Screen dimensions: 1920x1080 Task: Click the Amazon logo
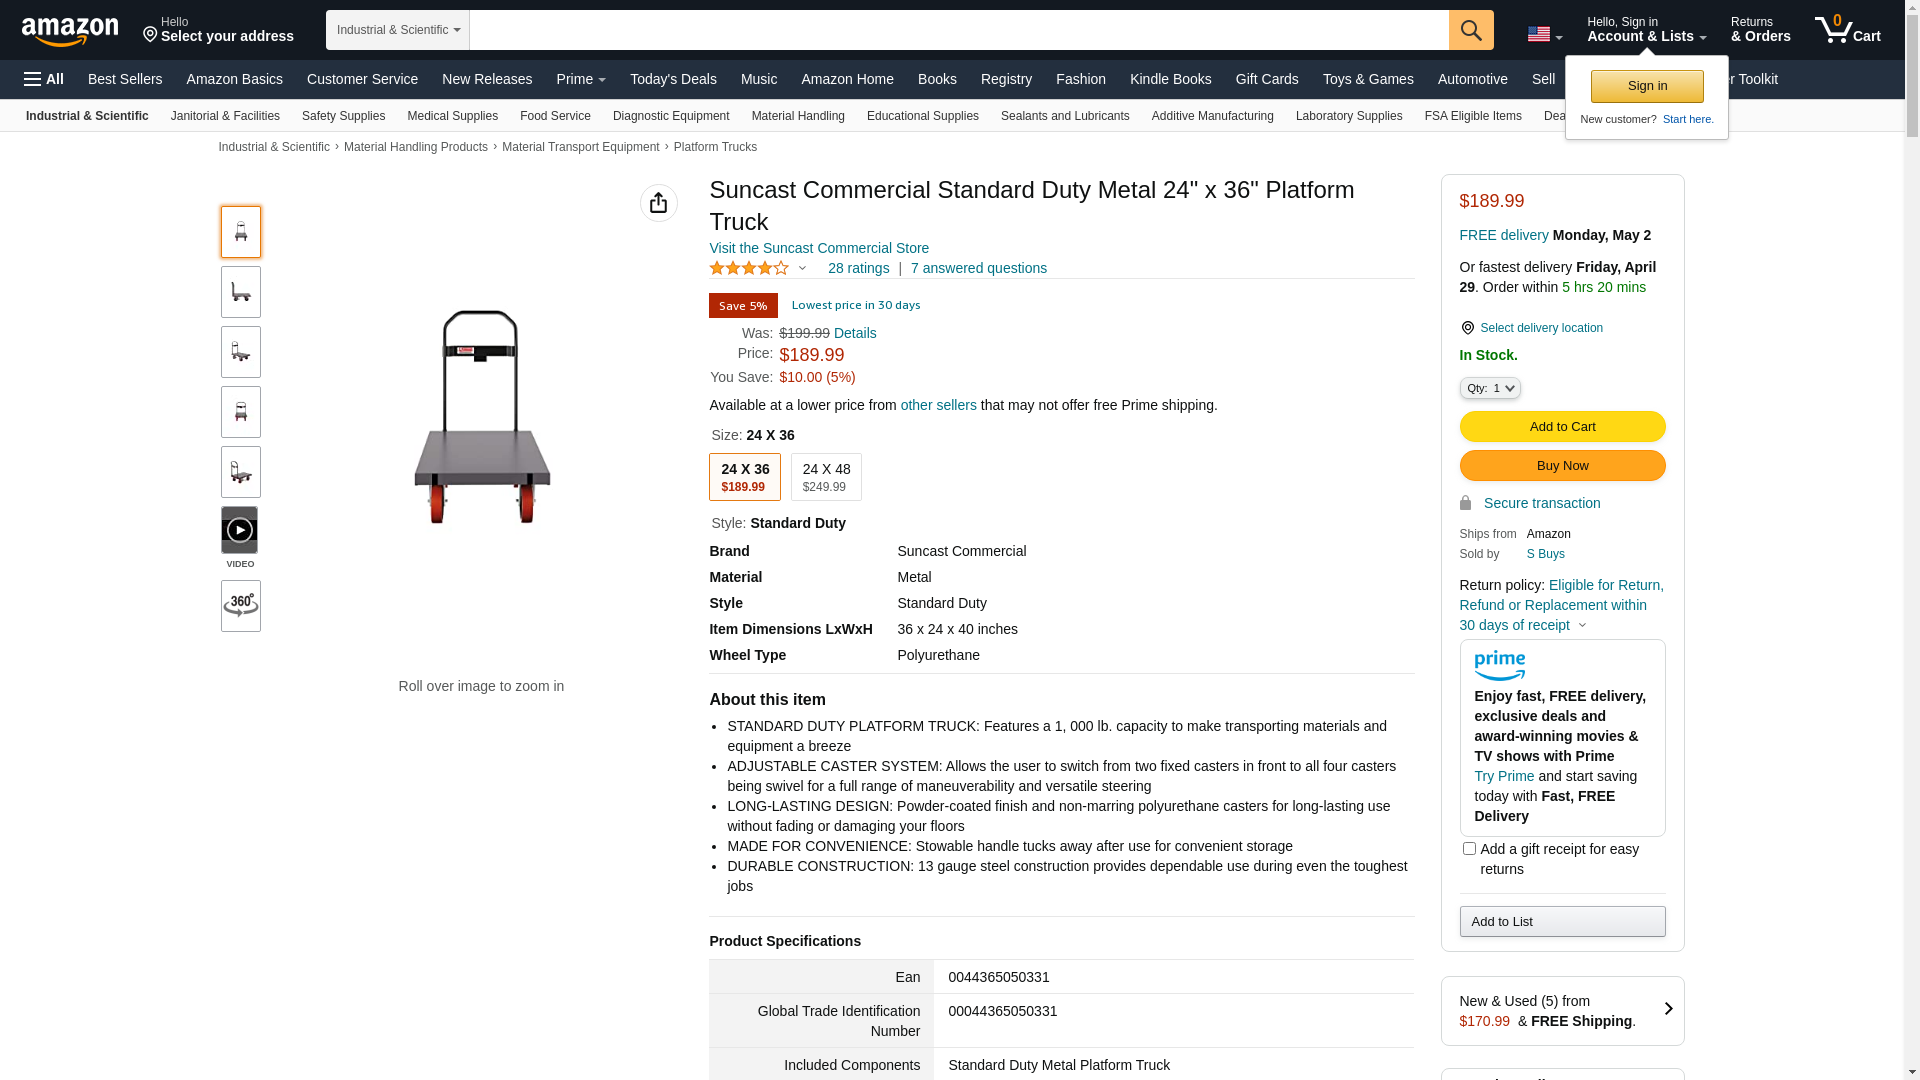pyautogui.click(x=70, y=32)
